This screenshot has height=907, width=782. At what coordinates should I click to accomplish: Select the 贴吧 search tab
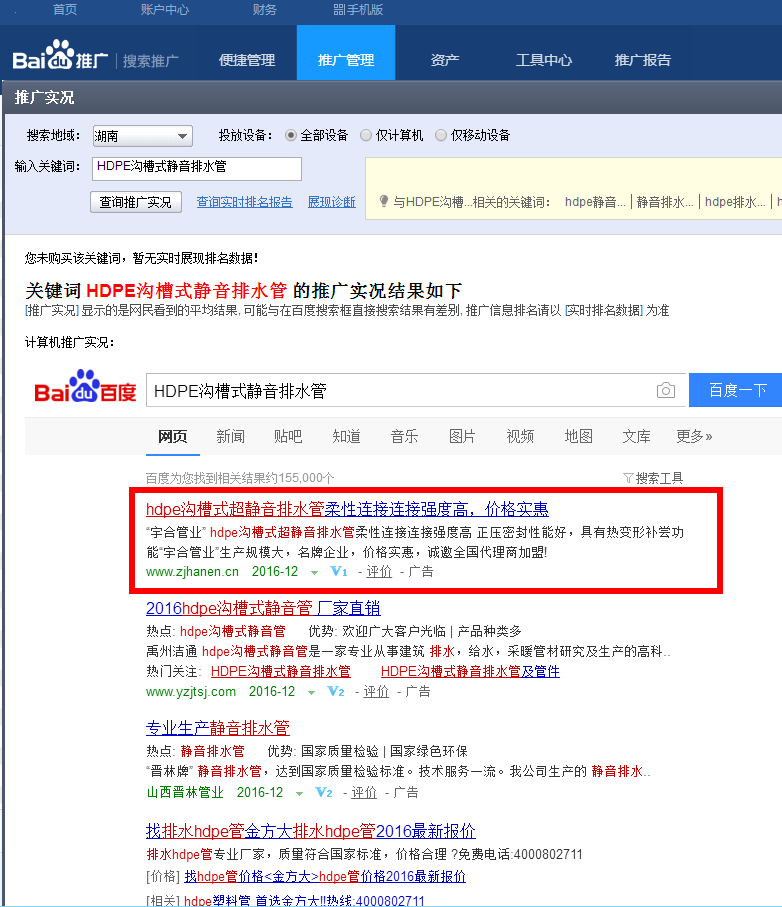click(288, 436)
